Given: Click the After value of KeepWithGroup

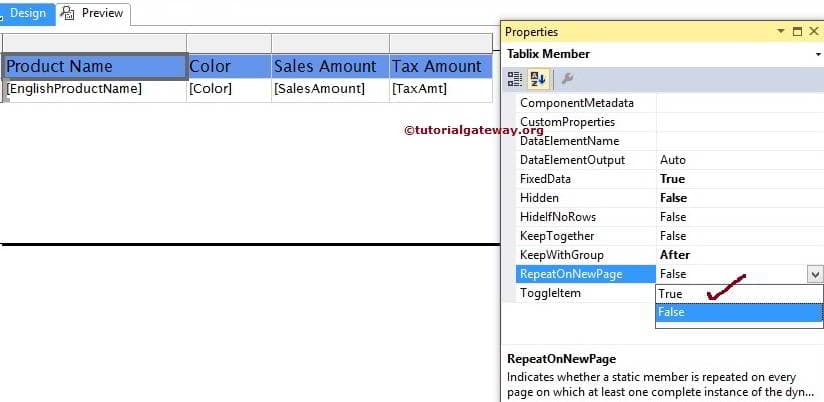Looking at the screenshot, I should [x=675, y=255].
